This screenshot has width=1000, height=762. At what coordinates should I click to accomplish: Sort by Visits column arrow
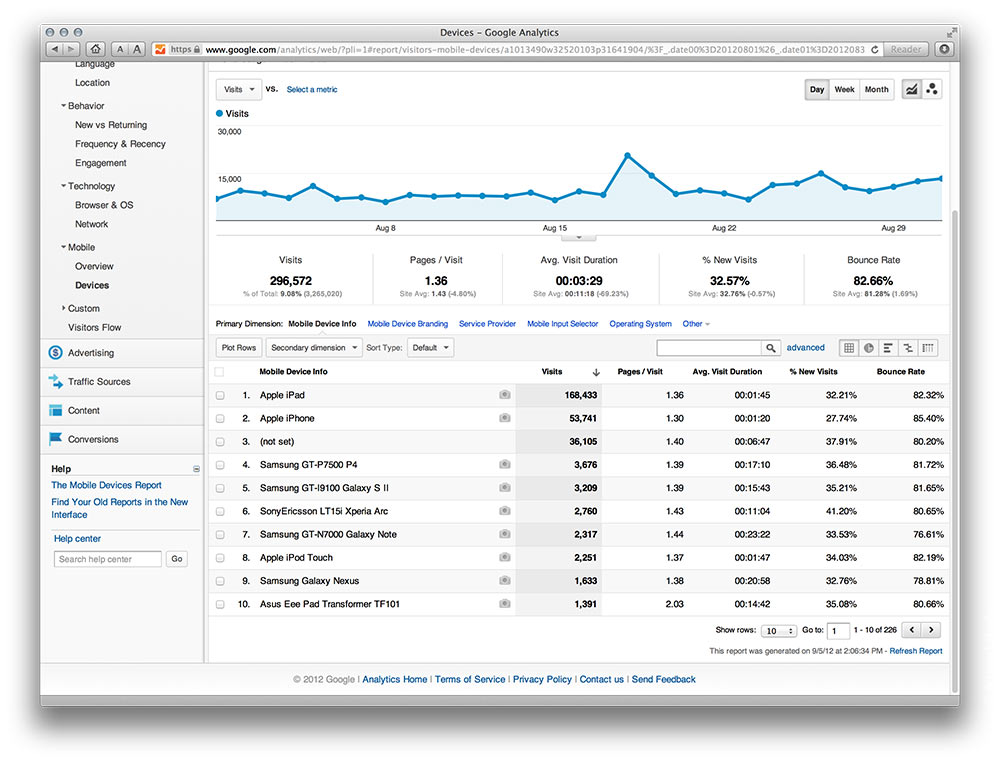pyautogui.click(x=596, y=372)
